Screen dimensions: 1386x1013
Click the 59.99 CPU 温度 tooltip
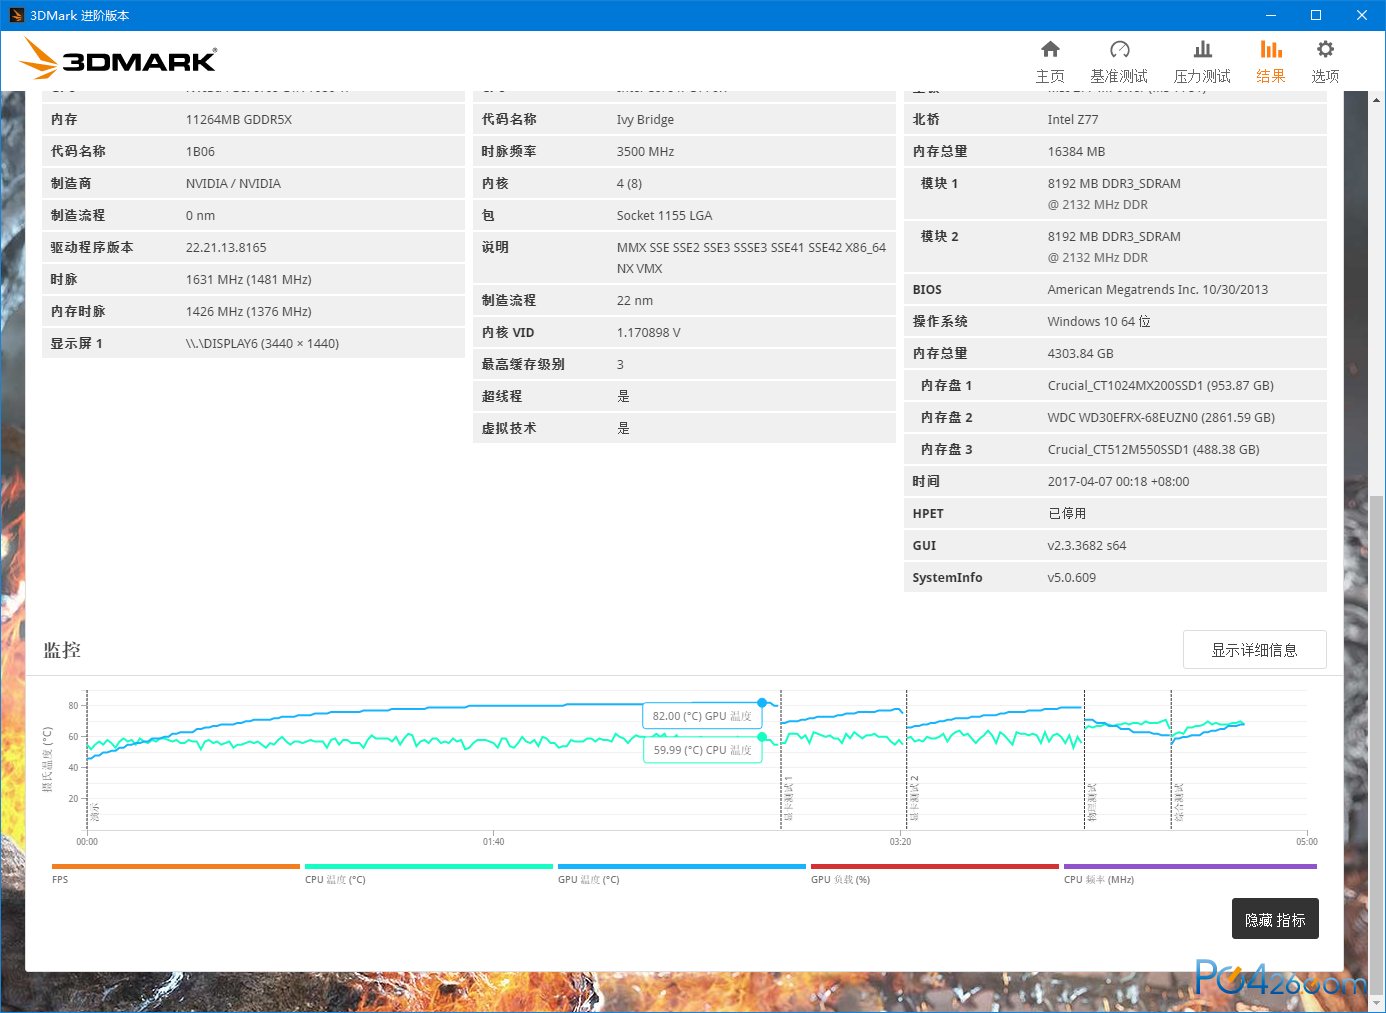point(702,750)
